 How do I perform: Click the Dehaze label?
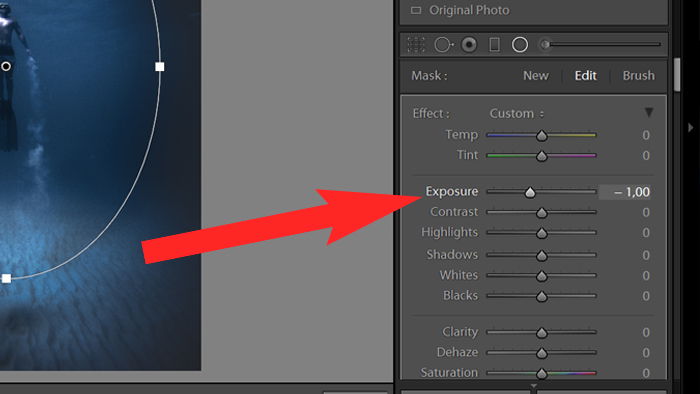[457, 353]
